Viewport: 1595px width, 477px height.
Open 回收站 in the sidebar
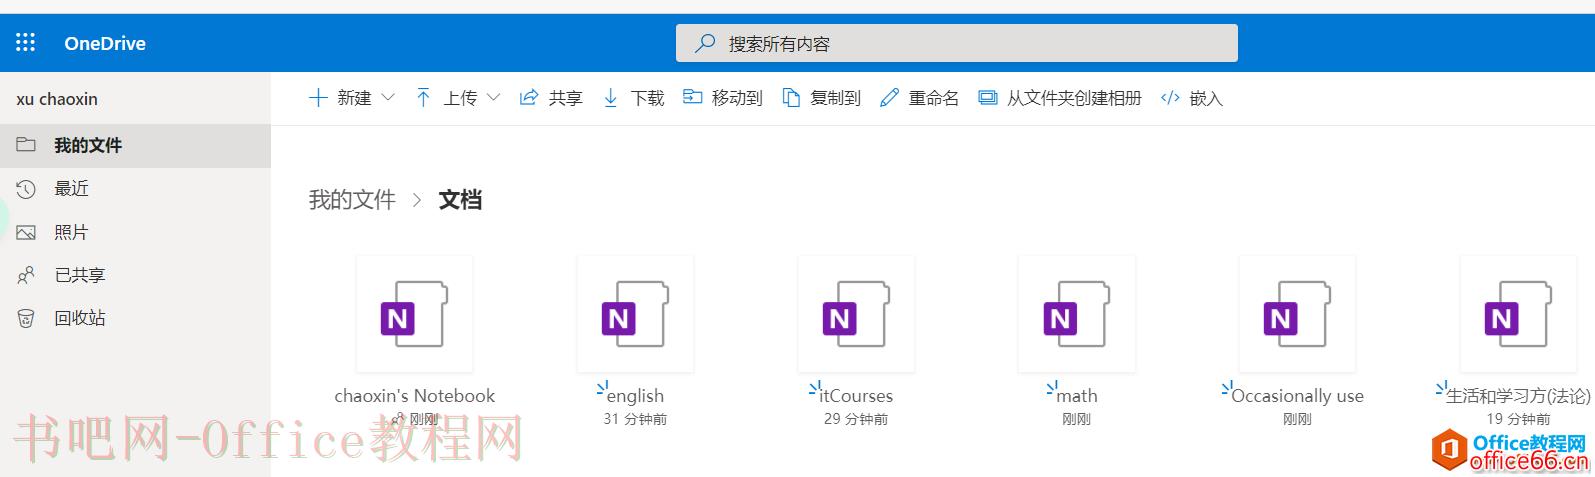(x=135, y=318)
